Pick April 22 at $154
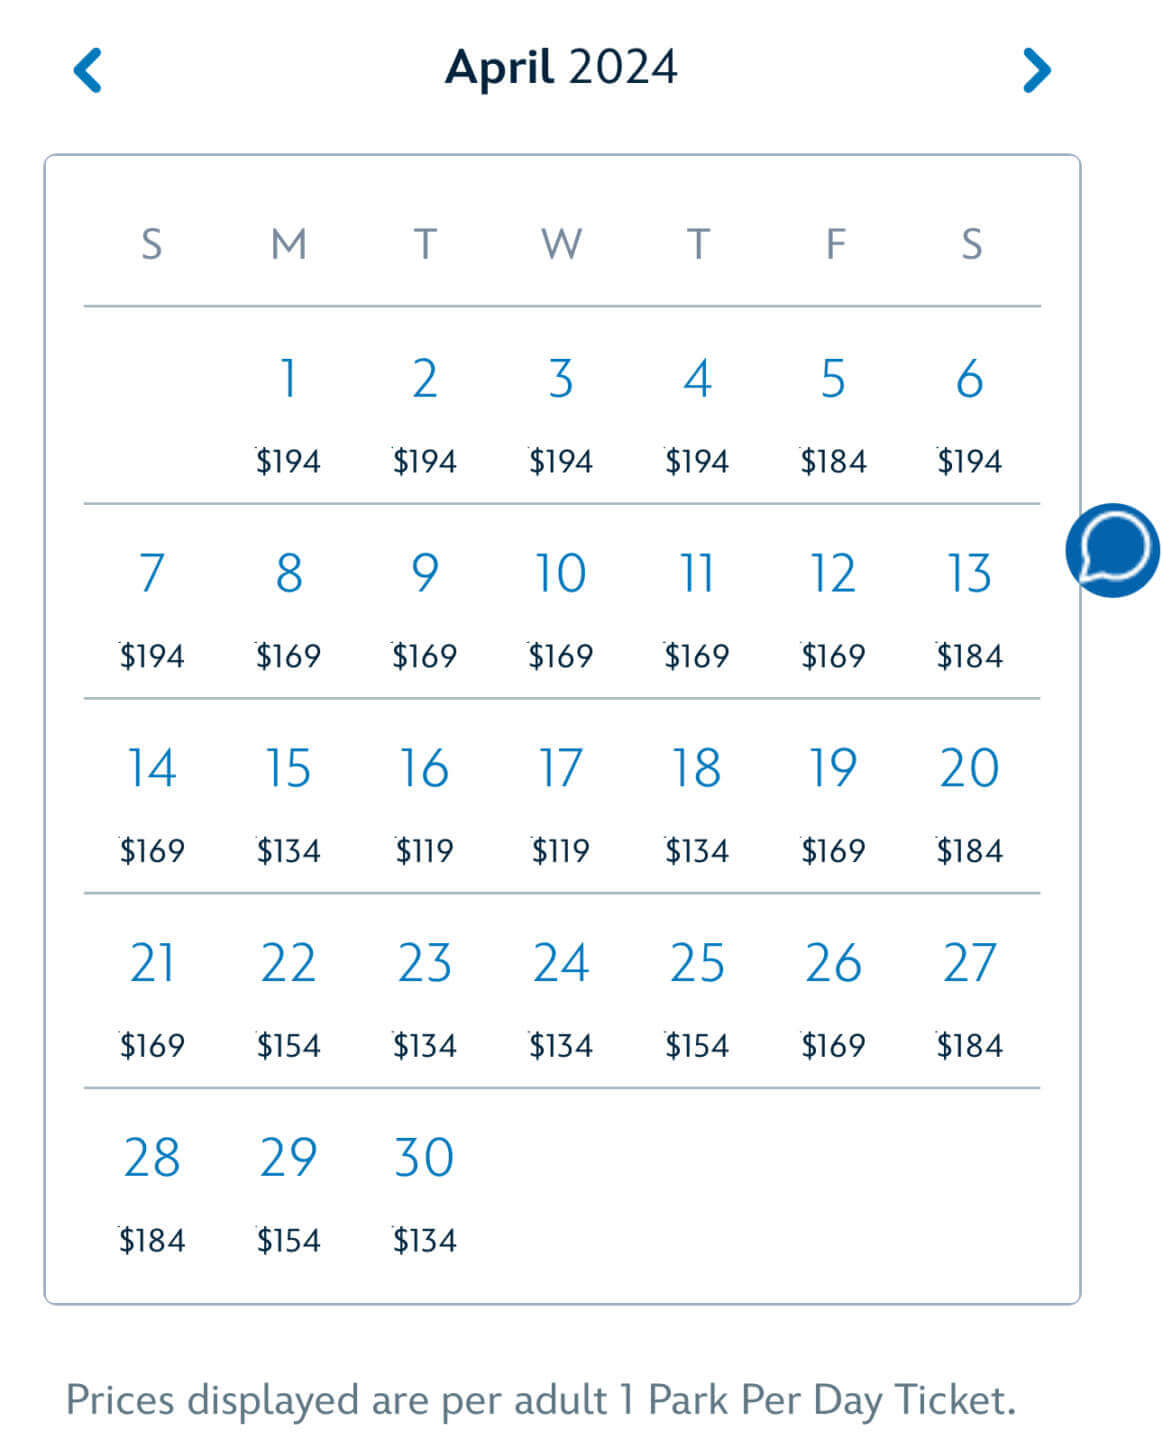The image size is (1163, 1440). 288,999
